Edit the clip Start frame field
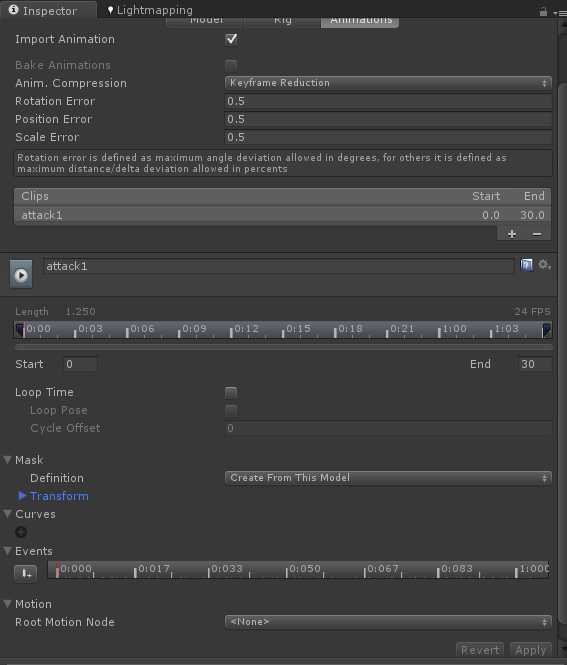567x665 pixels. [80, 364]
